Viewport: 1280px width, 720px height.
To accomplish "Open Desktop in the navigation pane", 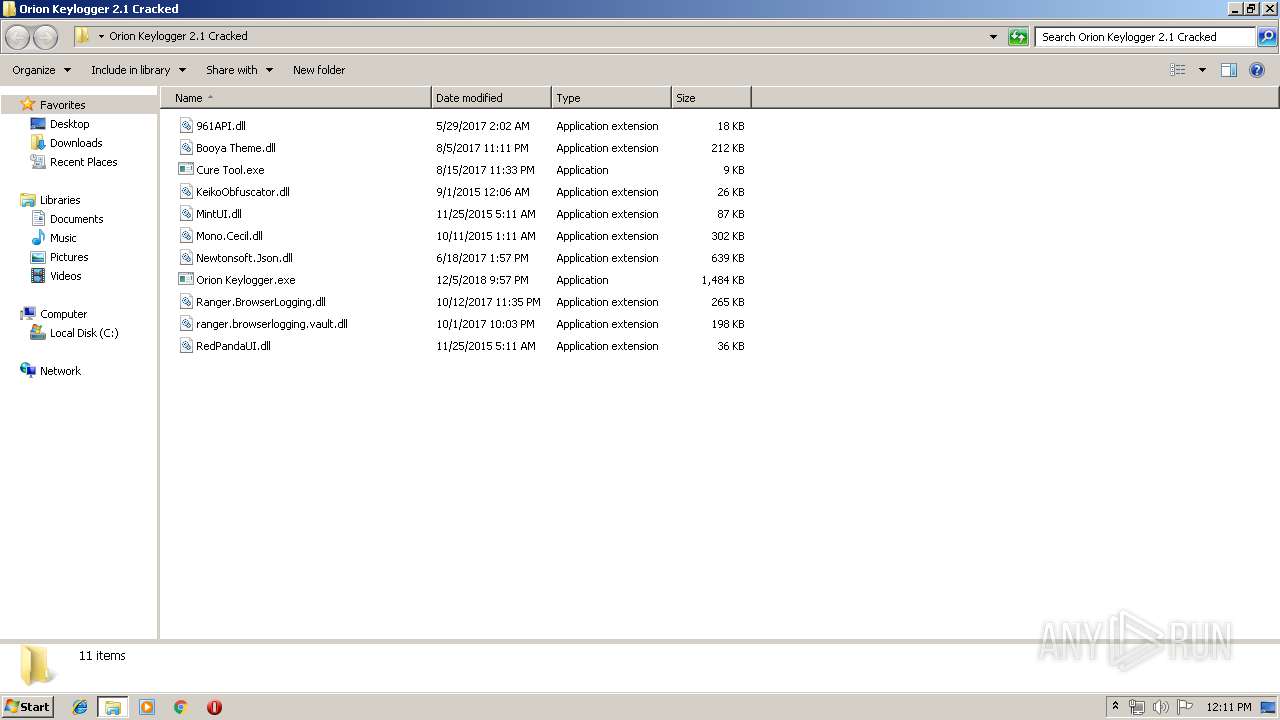I will [69, 124].
